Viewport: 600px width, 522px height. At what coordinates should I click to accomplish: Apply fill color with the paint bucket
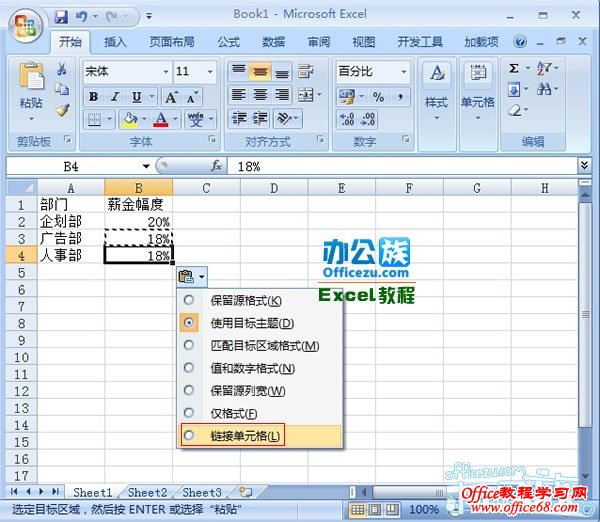pyautogui.click(x=130, y=119)
